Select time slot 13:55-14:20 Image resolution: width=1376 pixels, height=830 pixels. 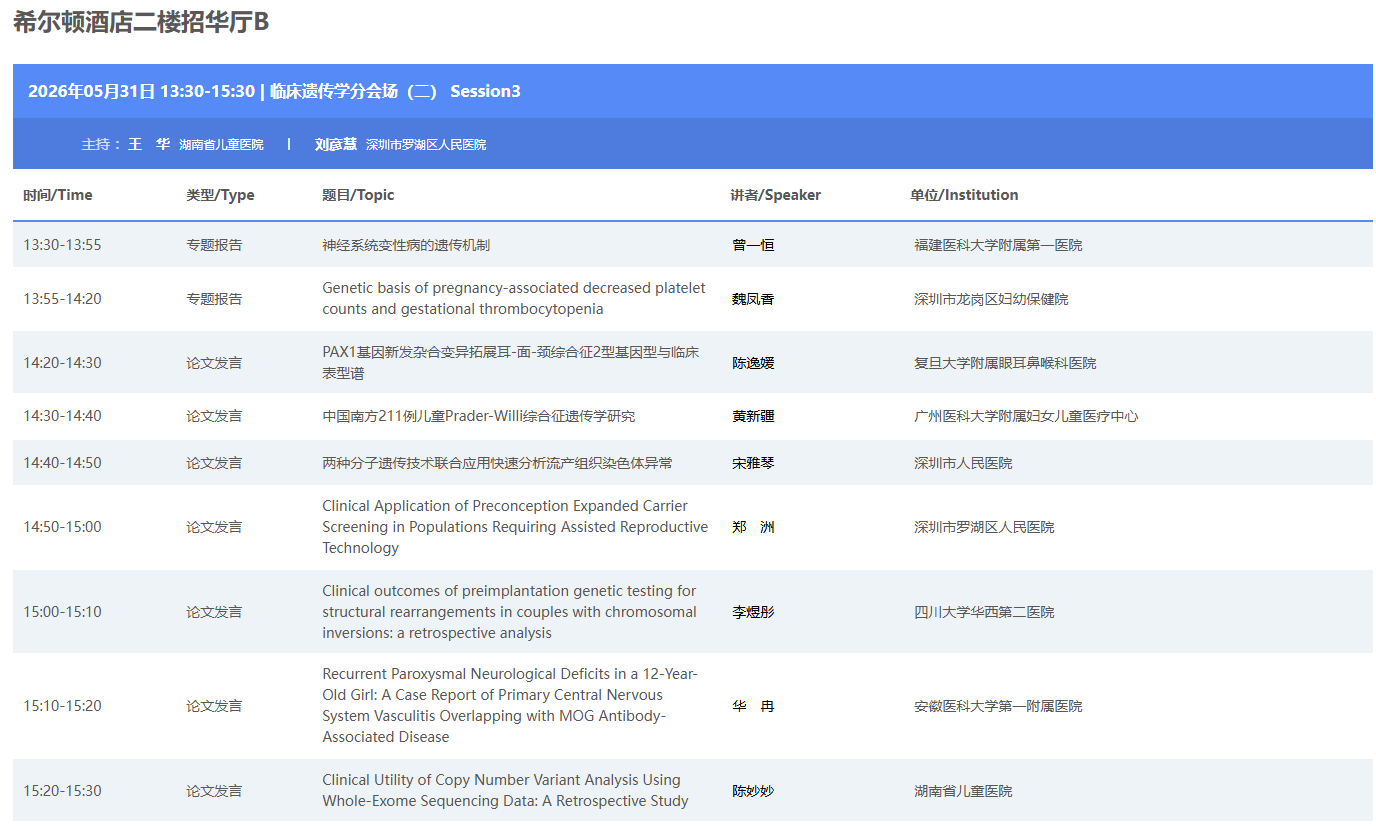(x=62, y=299)
